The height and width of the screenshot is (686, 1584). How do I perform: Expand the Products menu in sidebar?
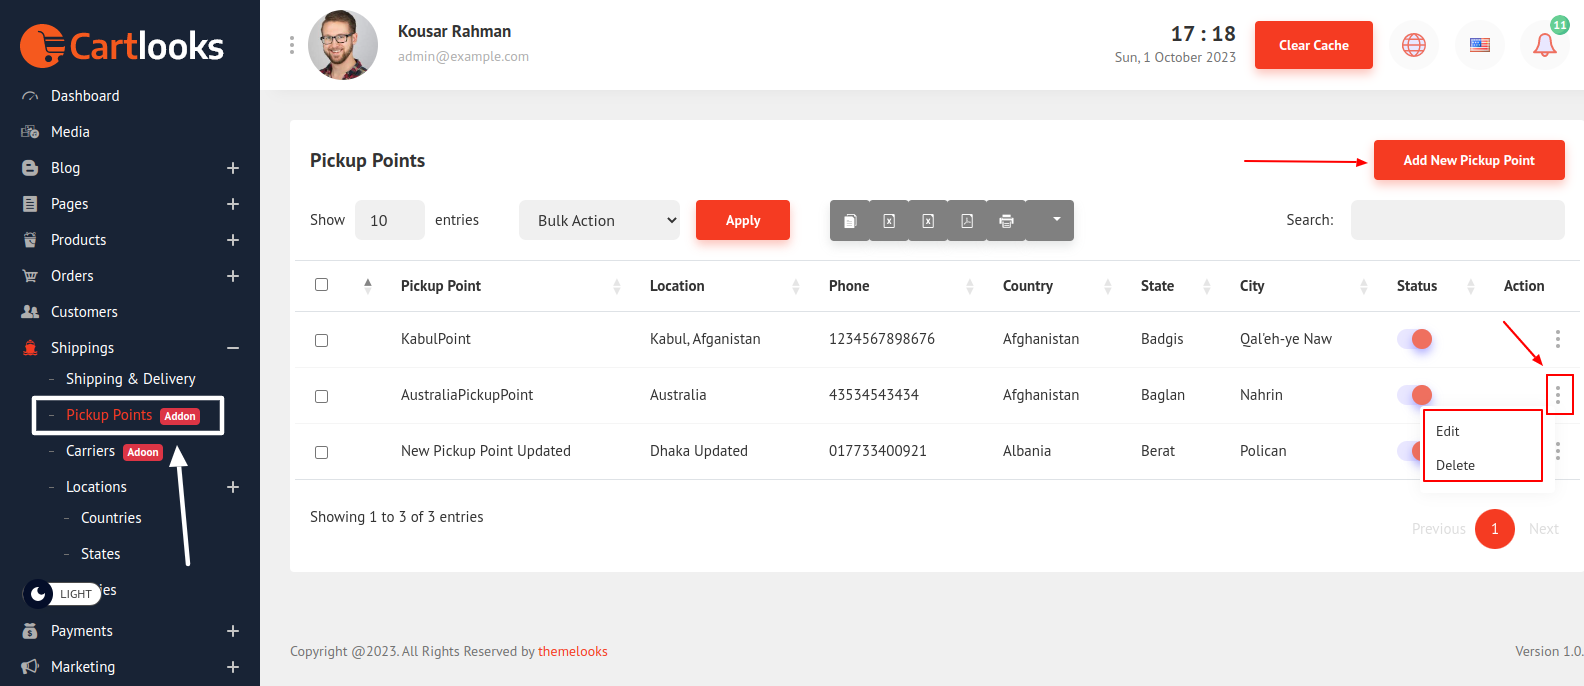click(x=232, y=240)
